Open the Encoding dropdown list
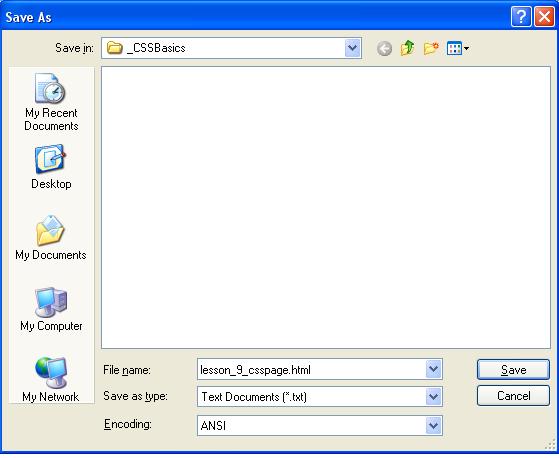 point(434,425)
